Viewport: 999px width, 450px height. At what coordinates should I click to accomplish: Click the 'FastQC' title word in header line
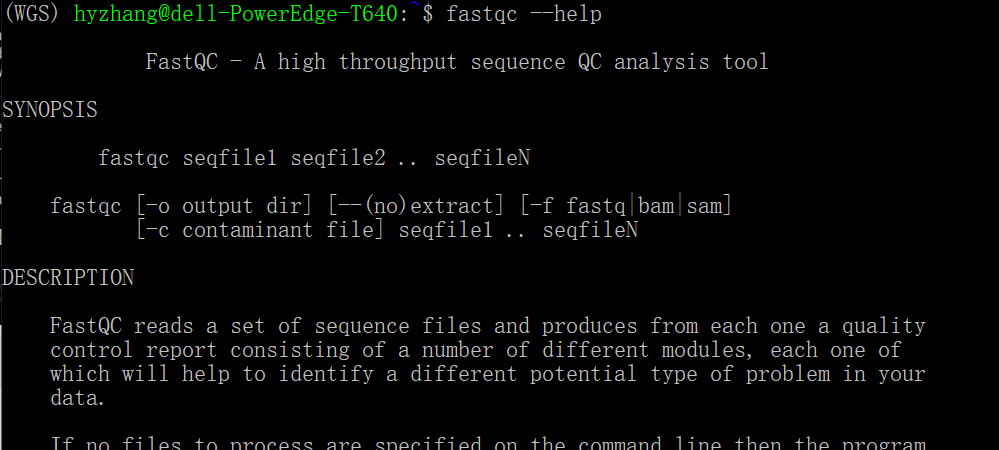coord(182,62)
